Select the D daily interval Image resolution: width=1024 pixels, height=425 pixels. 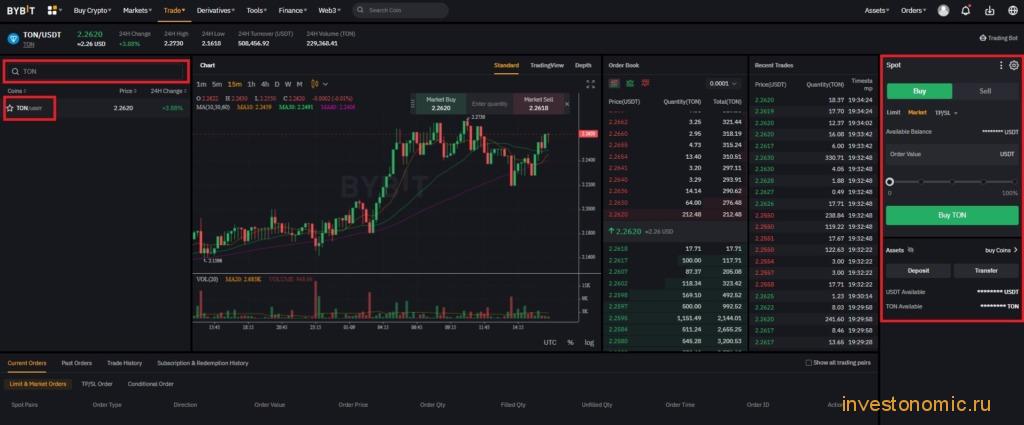click(277, 84)
